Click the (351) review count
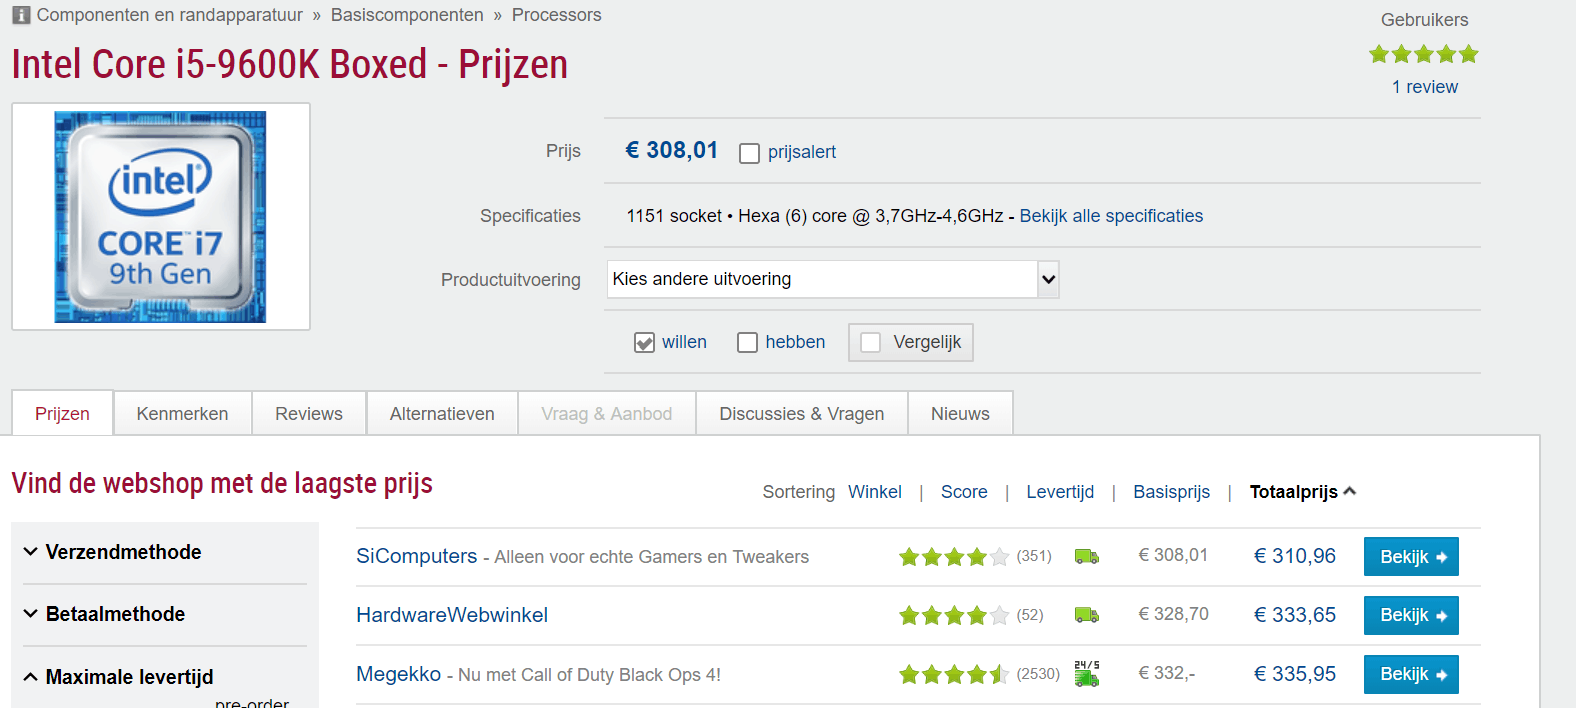This screenshot has width=1576, height=708. (x=1034, y=556)
